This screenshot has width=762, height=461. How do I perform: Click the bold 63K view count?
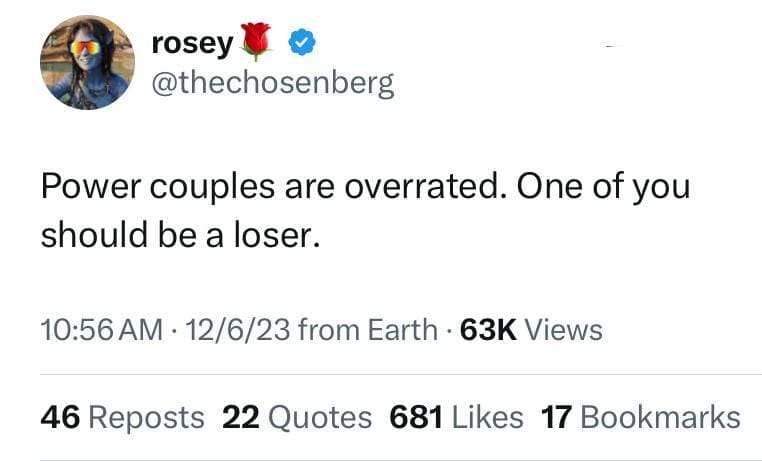(488, 329)
